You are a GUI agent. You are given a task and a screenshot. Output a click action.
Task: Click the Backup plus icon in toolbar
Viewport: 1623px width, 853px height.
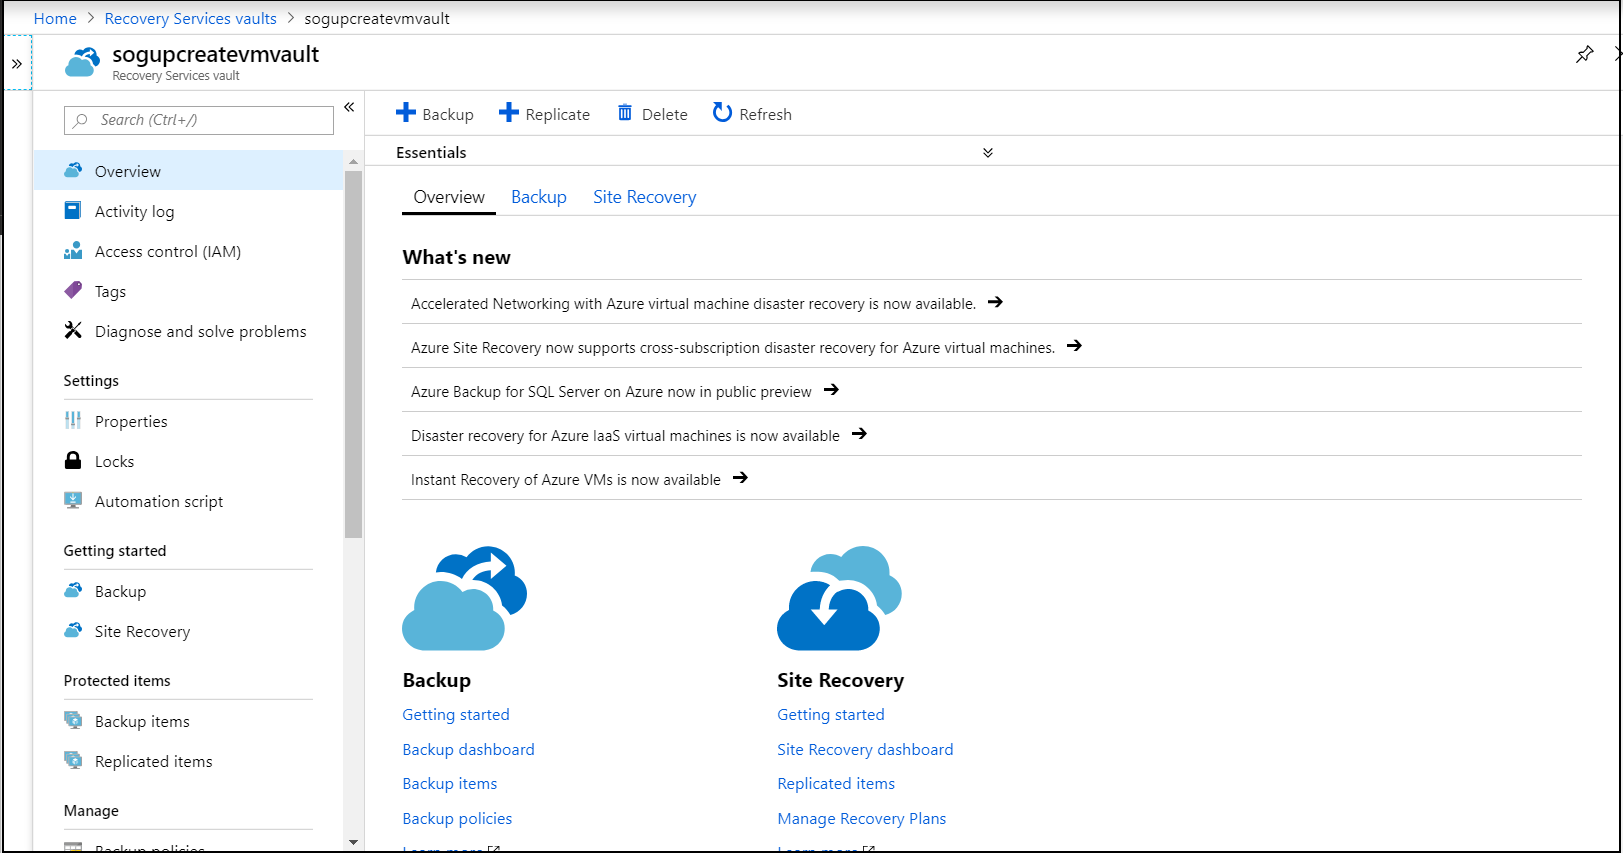click(x=406, y=113)
